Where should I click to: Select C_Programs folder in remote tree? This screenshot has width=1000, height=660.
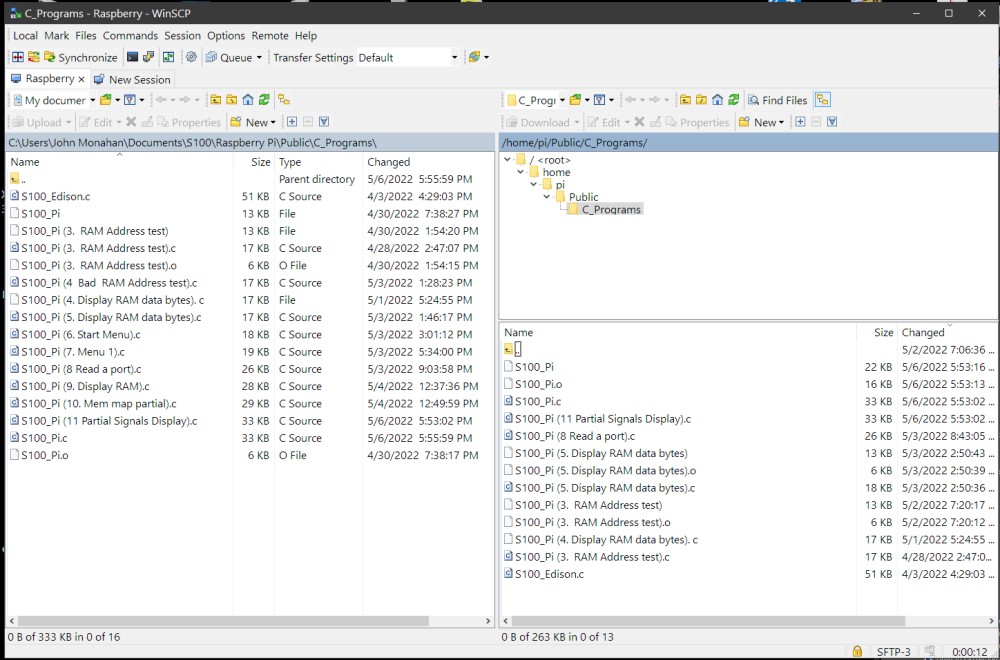pyautogui.click(x=605, y=209)
